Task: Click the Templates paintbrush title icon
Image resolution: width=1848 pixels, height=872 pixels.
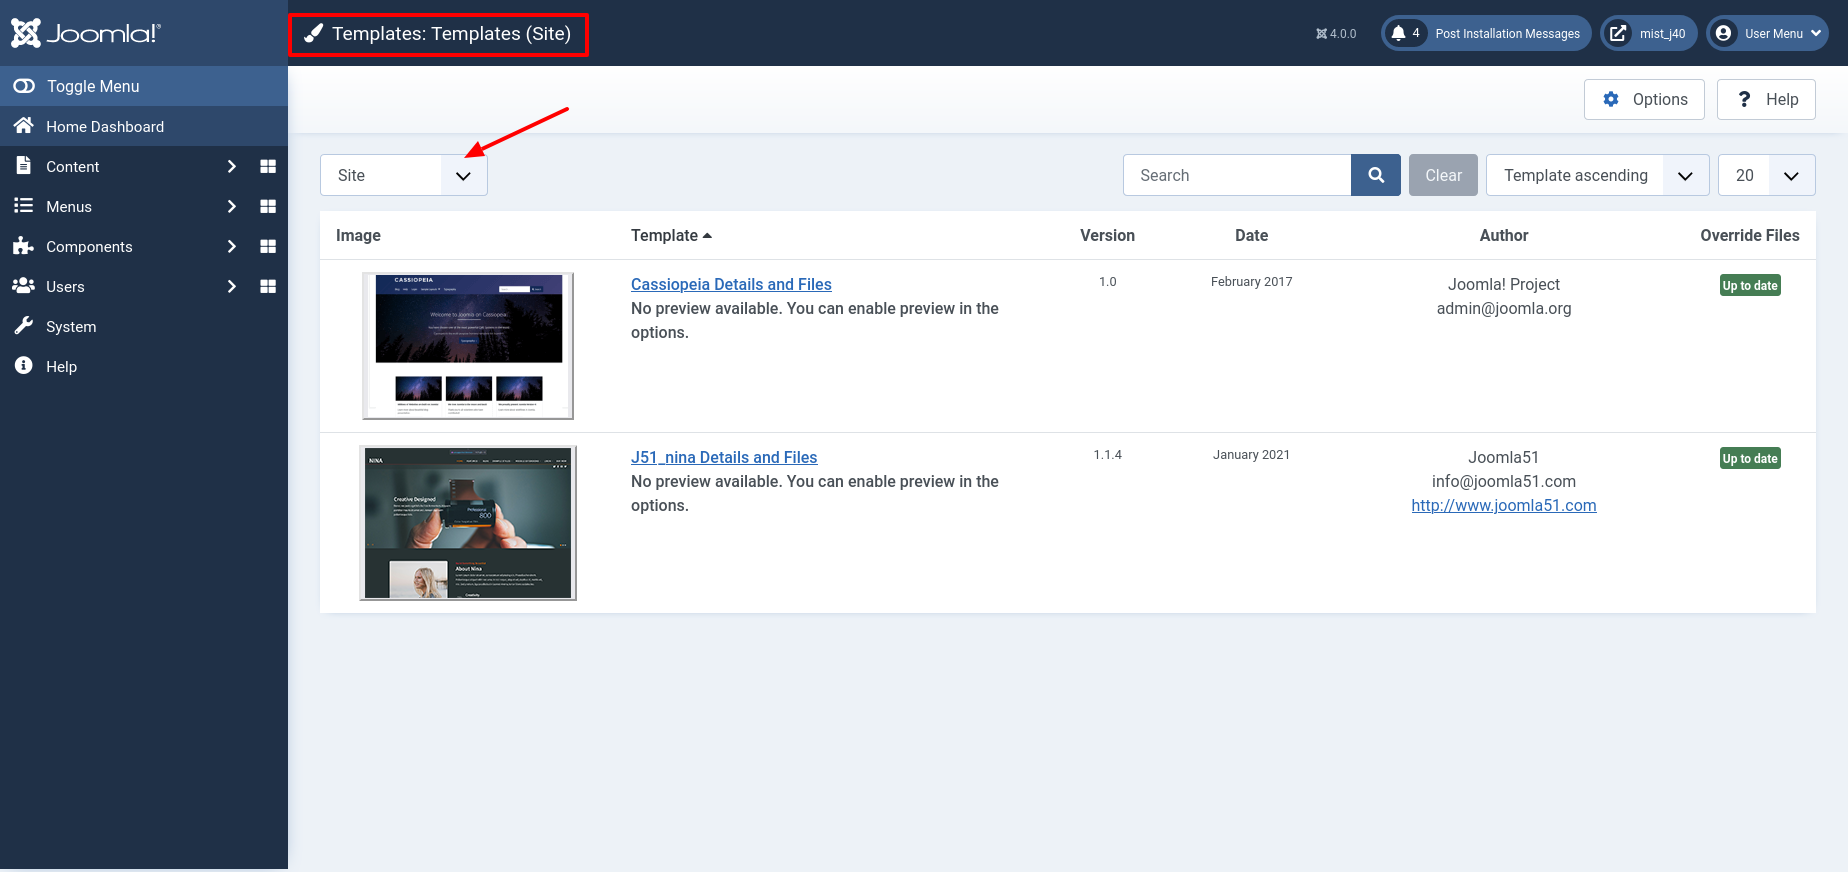Action: coord(314,34)
